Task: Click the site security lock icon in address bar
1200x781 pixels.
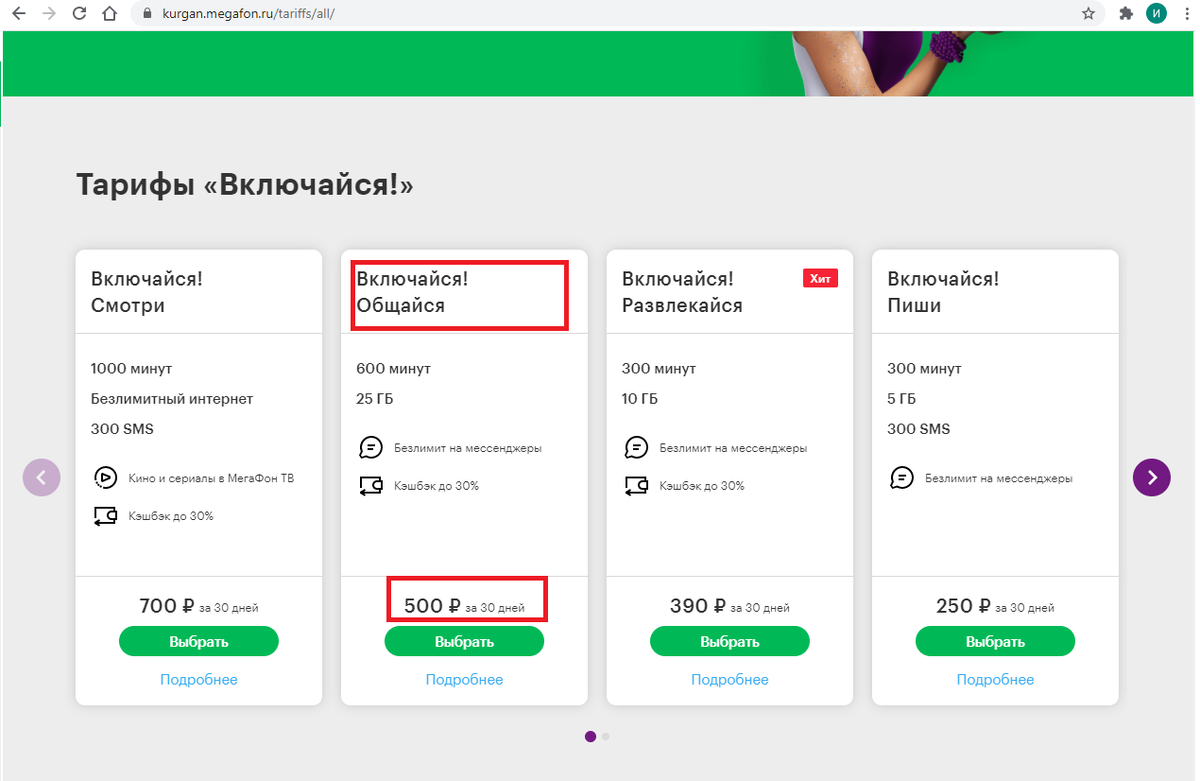Action: pyautogui.click(x=146, y=14)
